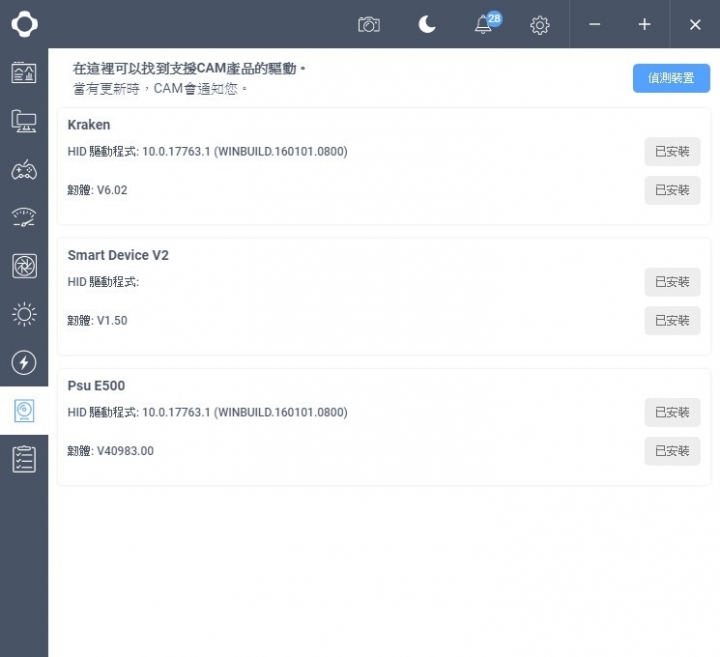This screenshot has height=657, width=720.
Task: Click 已安裝 button for firmware V1.50
Action: tap(672, 320)
